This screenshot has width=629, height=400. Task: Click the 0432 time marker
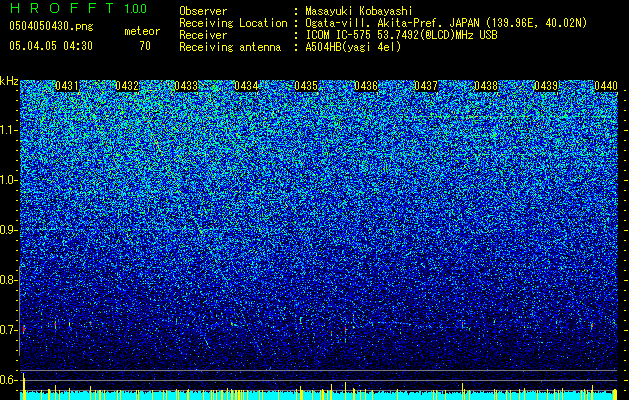pyautogui.click(x=127, y=86)
